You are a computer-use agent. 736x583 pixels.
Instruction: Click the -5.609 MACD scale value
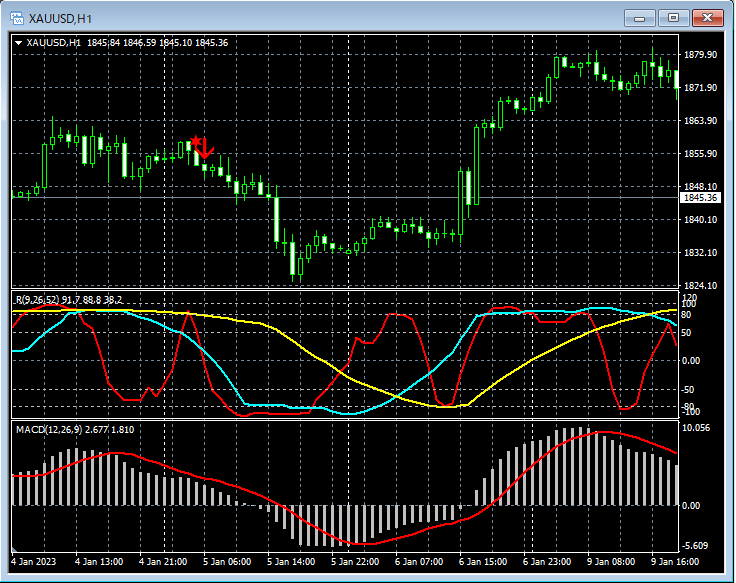click(696, 545)
